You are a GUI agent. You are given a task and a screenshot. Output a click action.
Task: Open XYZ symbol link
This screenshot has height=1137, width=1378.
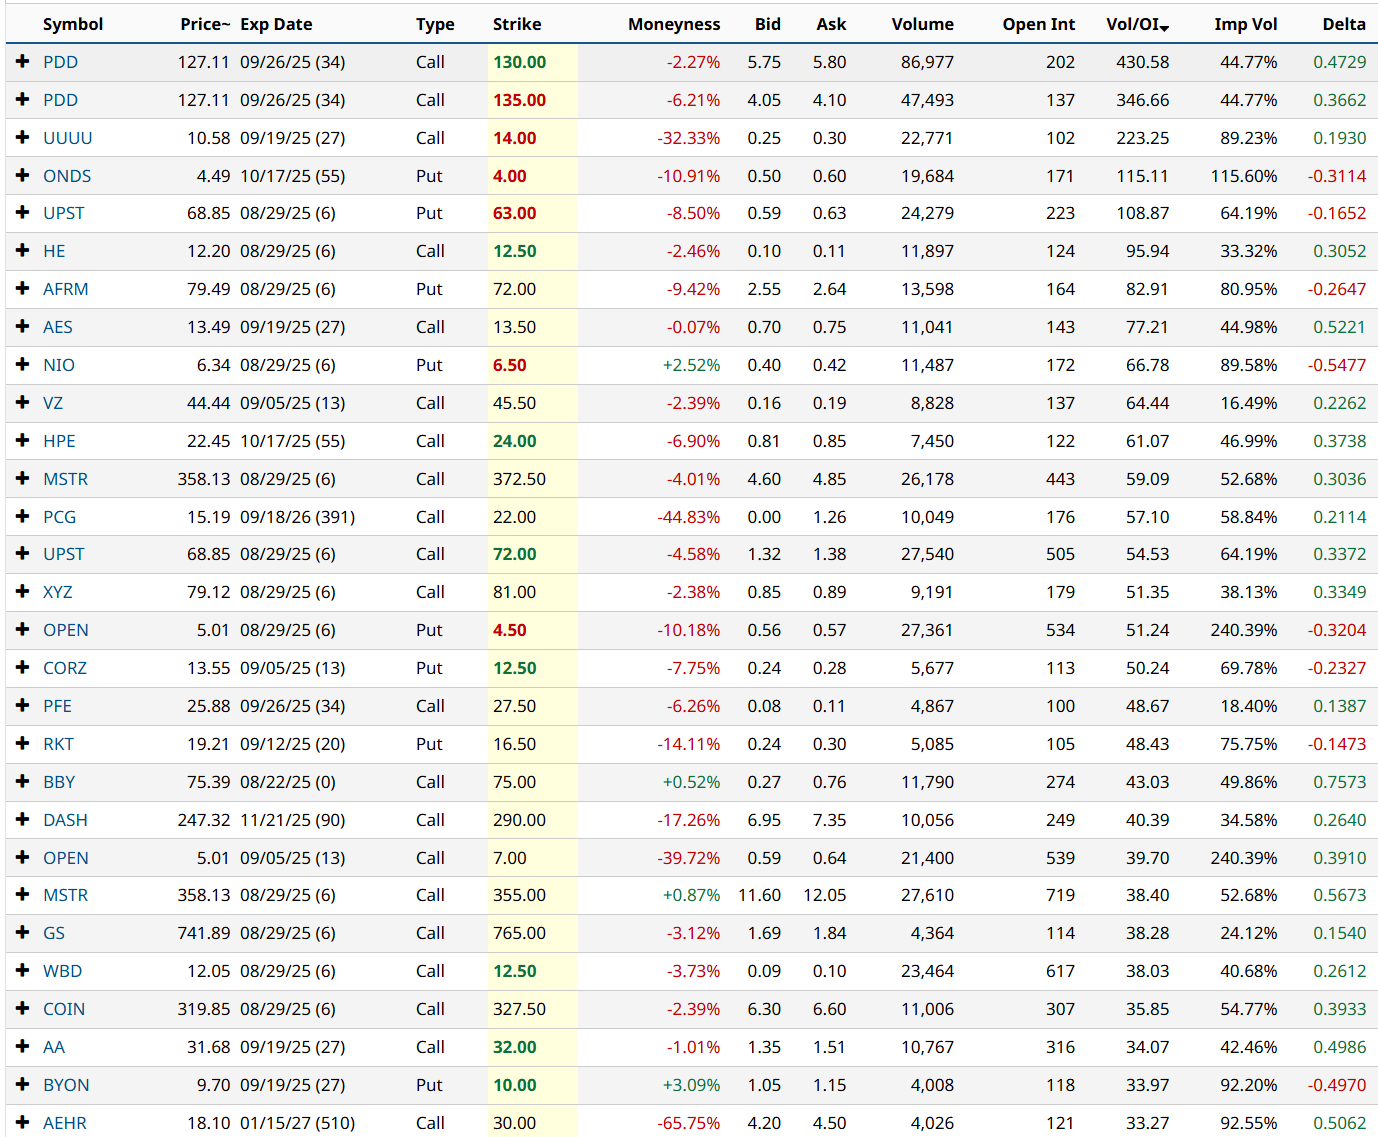point(58,592)
